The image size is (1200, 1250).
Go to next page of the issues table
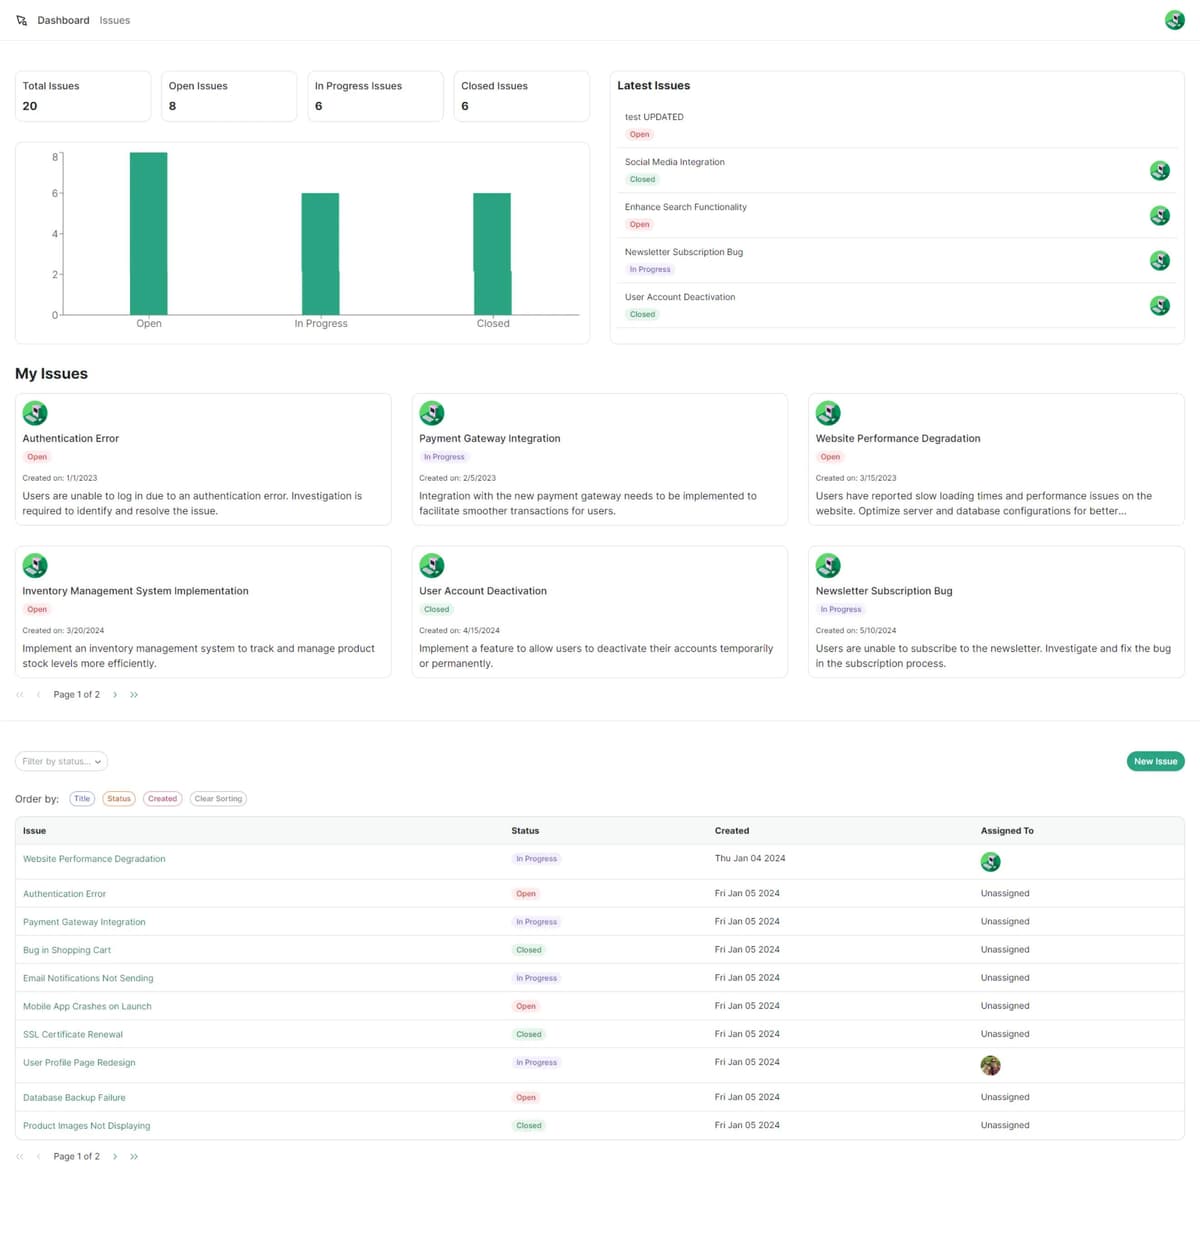click(x=115, y=1156)
